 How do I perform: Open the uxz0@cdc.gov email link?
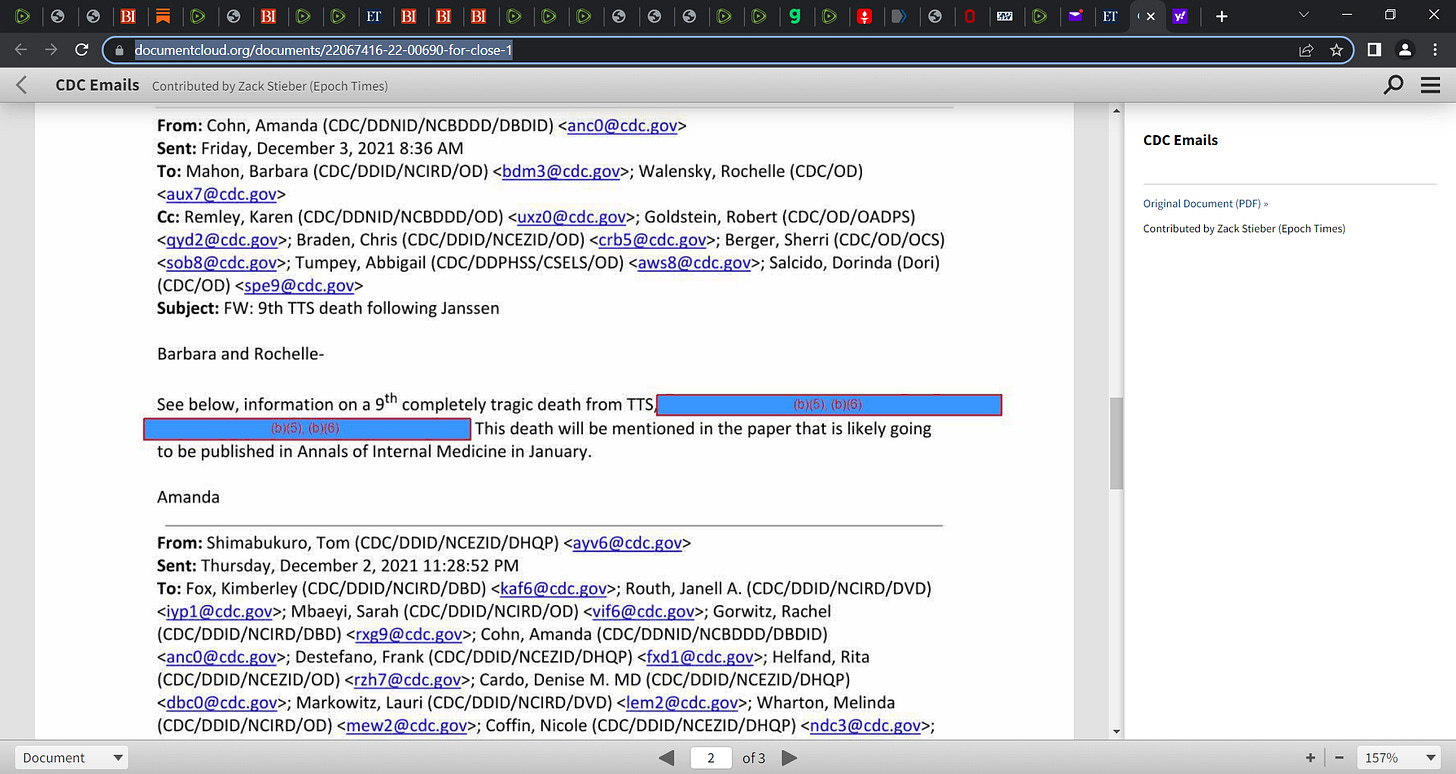tap(571, 217)
